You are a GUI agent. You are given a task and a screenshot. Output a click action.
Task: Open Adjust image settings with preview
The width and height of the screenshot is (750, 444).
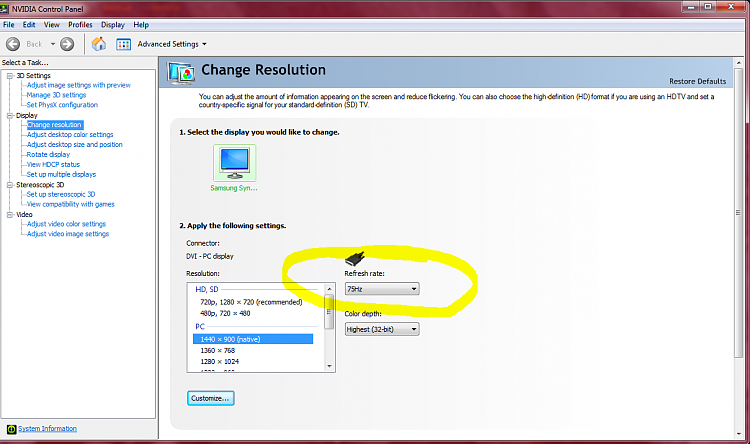tap(78, 85)
